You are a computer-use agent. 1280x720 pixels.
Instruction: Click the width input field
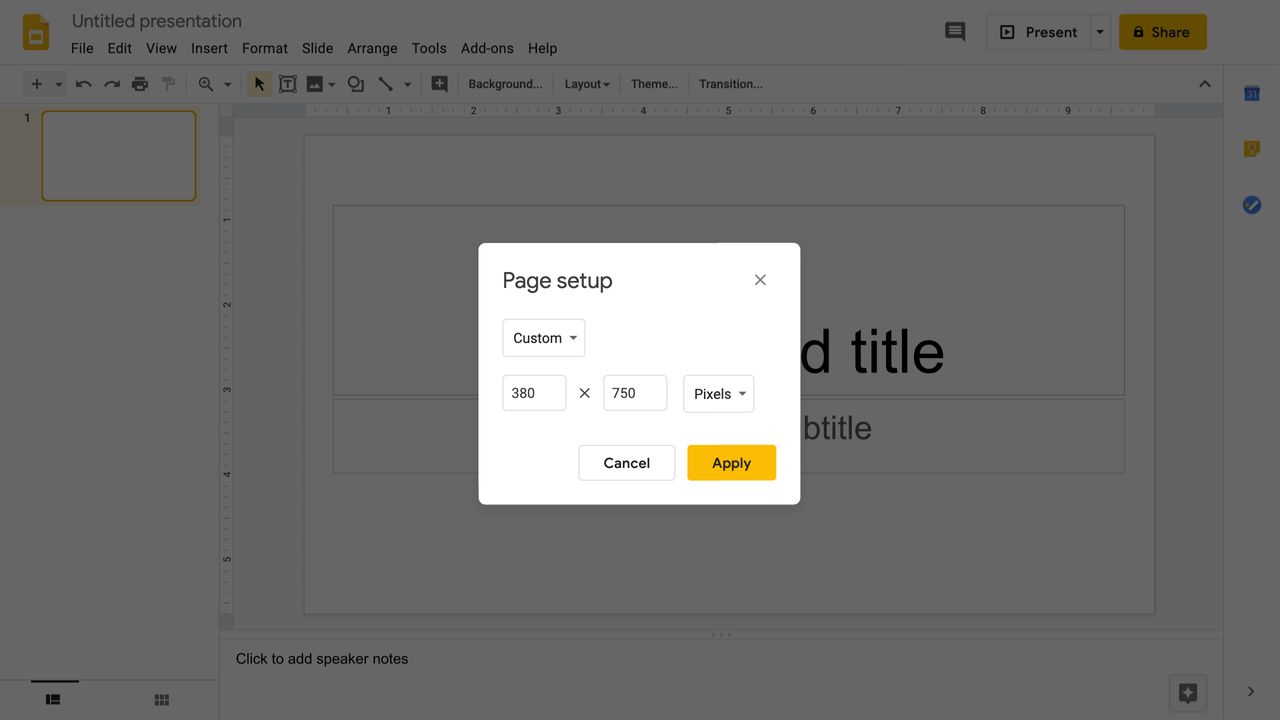pyautogui.click(x=533, y=393)
